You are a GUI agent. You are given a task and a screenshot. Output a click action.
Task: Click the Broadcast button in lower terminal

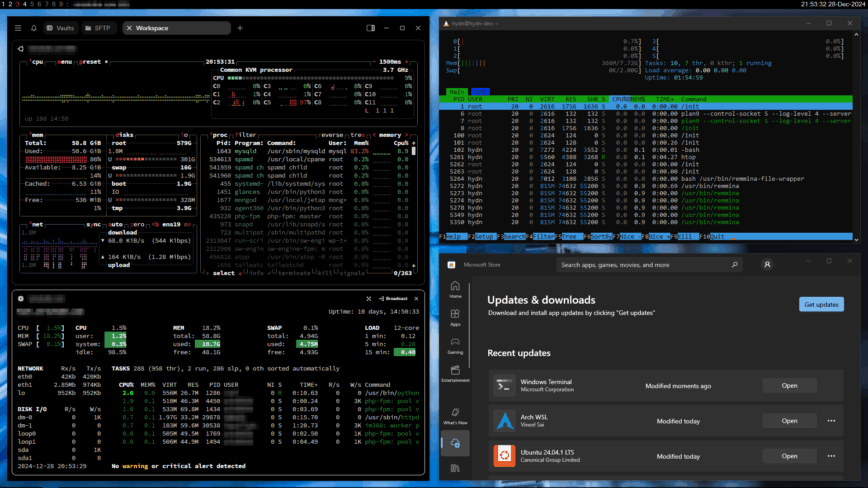[x=396, y=298]
